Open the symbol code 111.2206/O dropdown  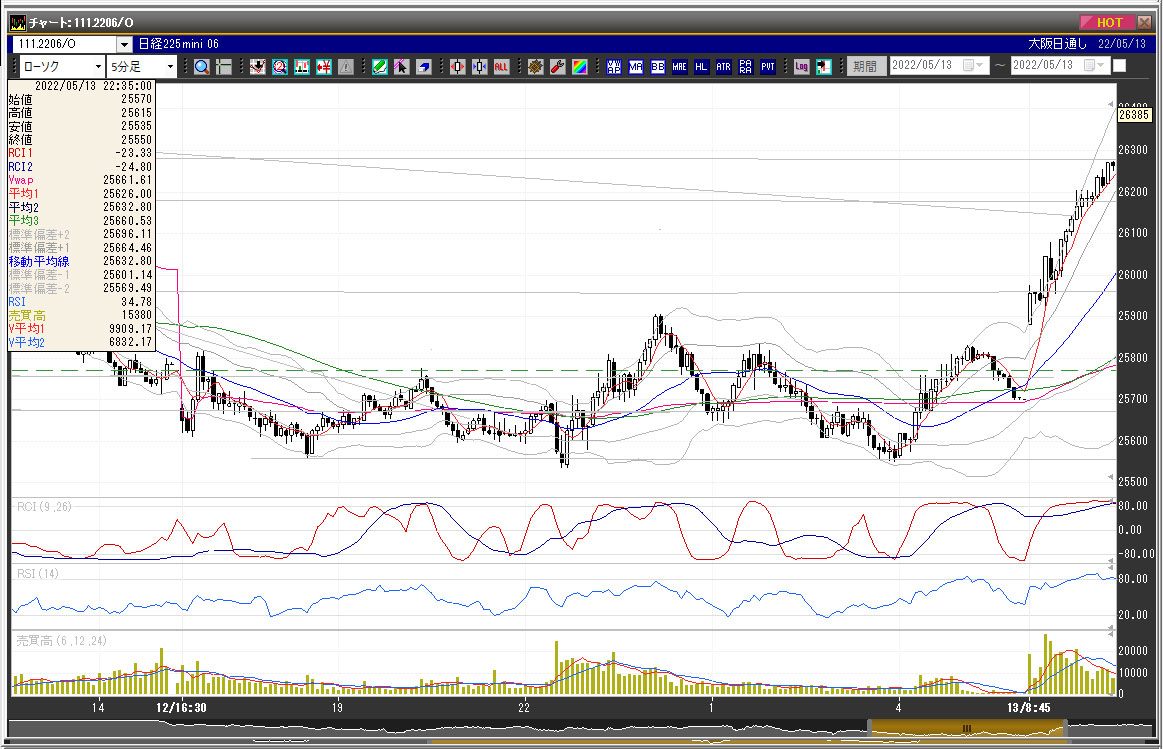[x=124, y=44]
